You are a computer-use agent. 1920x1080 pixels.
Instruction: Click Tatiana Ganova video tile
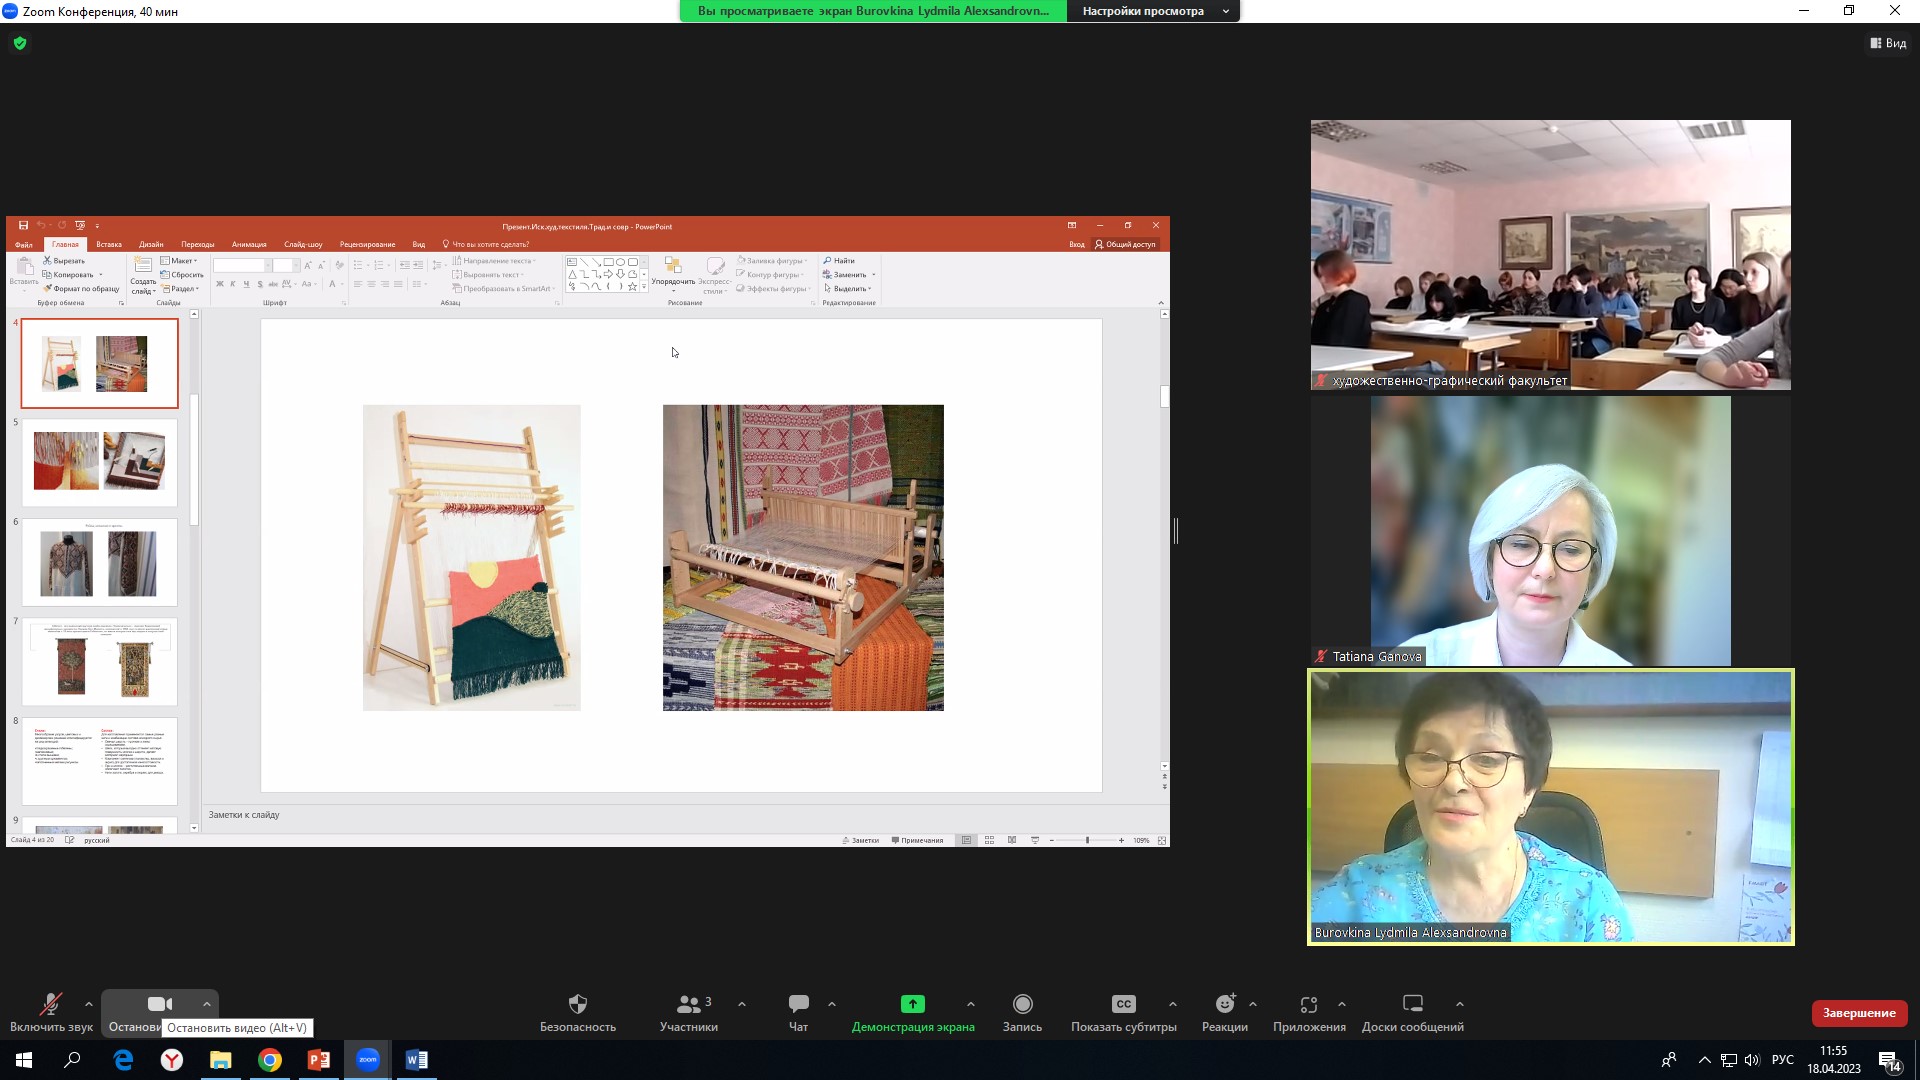click(1550, 531)
